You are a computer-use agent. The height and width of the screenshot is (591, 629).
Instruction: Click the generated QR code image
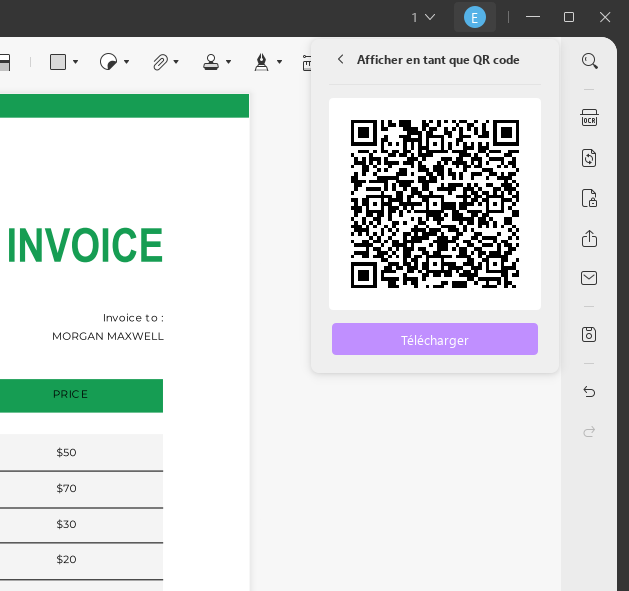pos(435,204)
